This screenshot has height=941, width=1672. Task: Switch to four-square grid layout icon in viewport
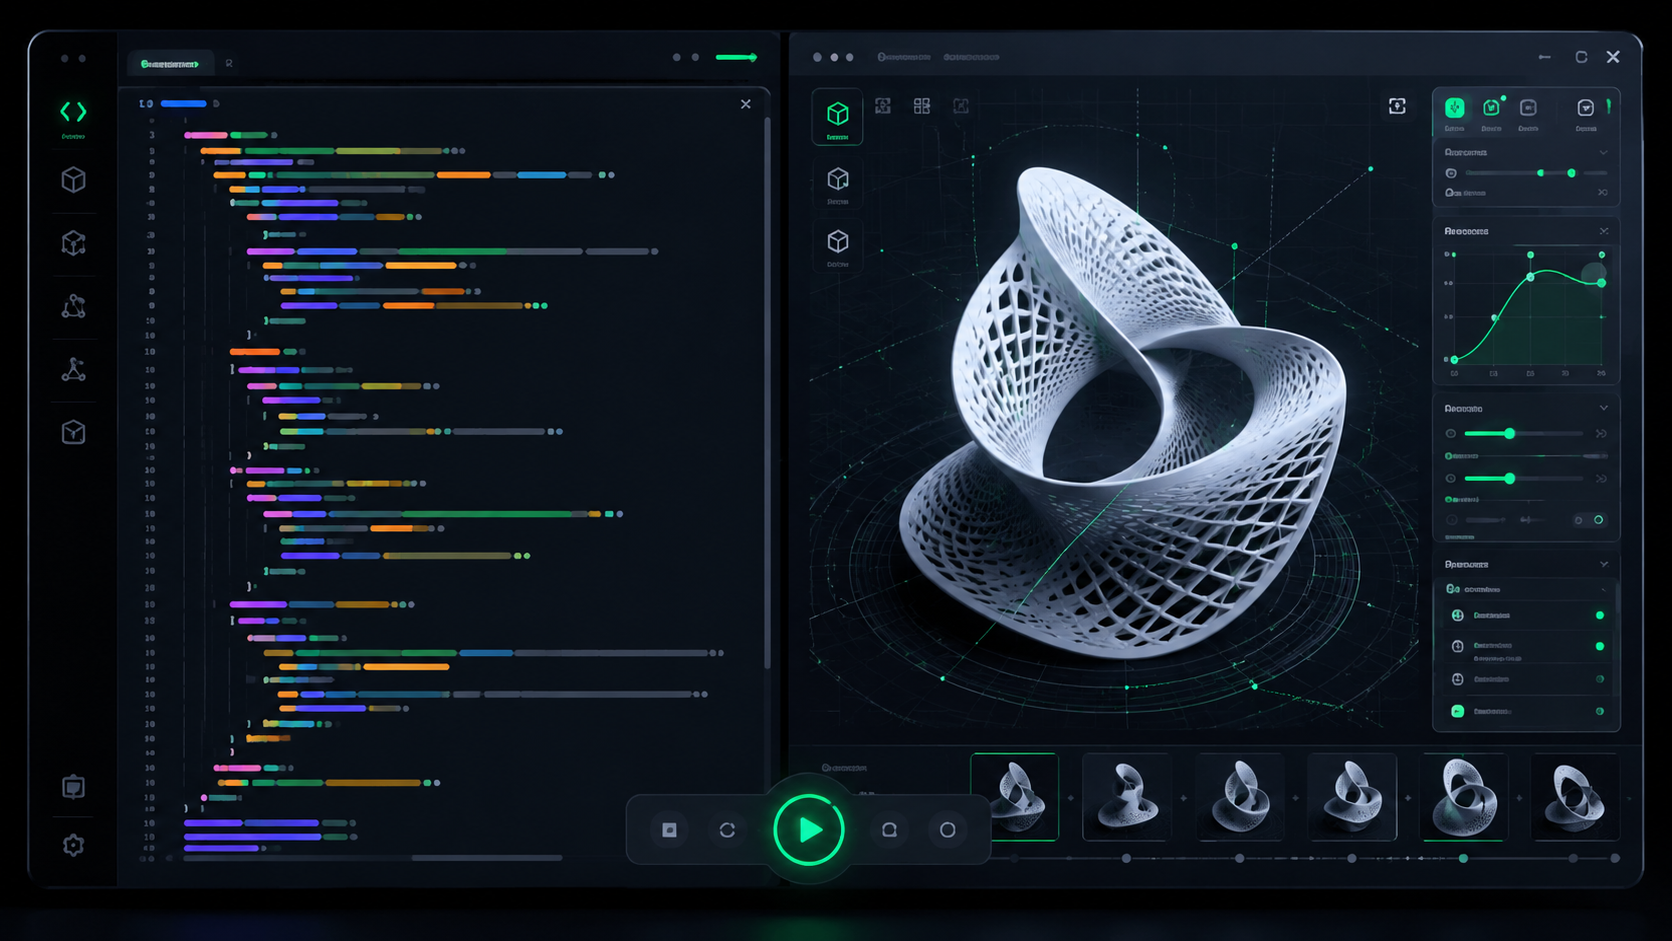(922, 106)
